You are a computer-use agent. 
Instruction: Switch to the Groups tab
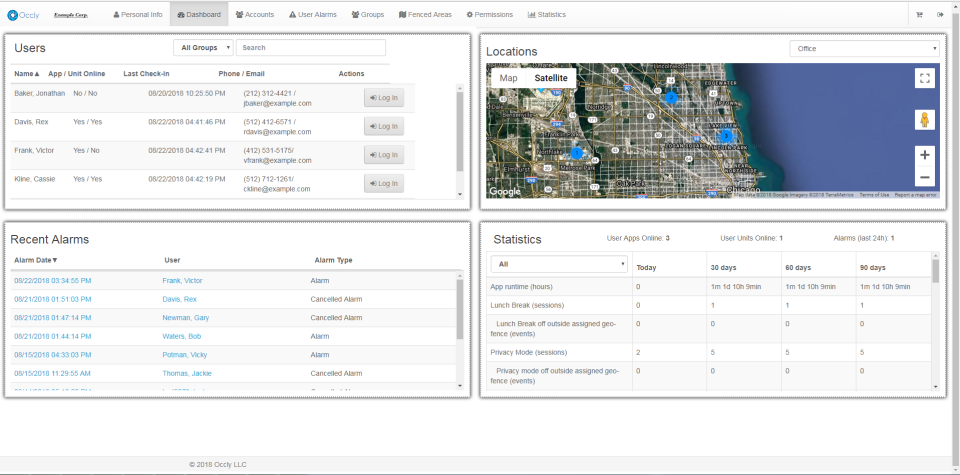(x=367, y=15)
